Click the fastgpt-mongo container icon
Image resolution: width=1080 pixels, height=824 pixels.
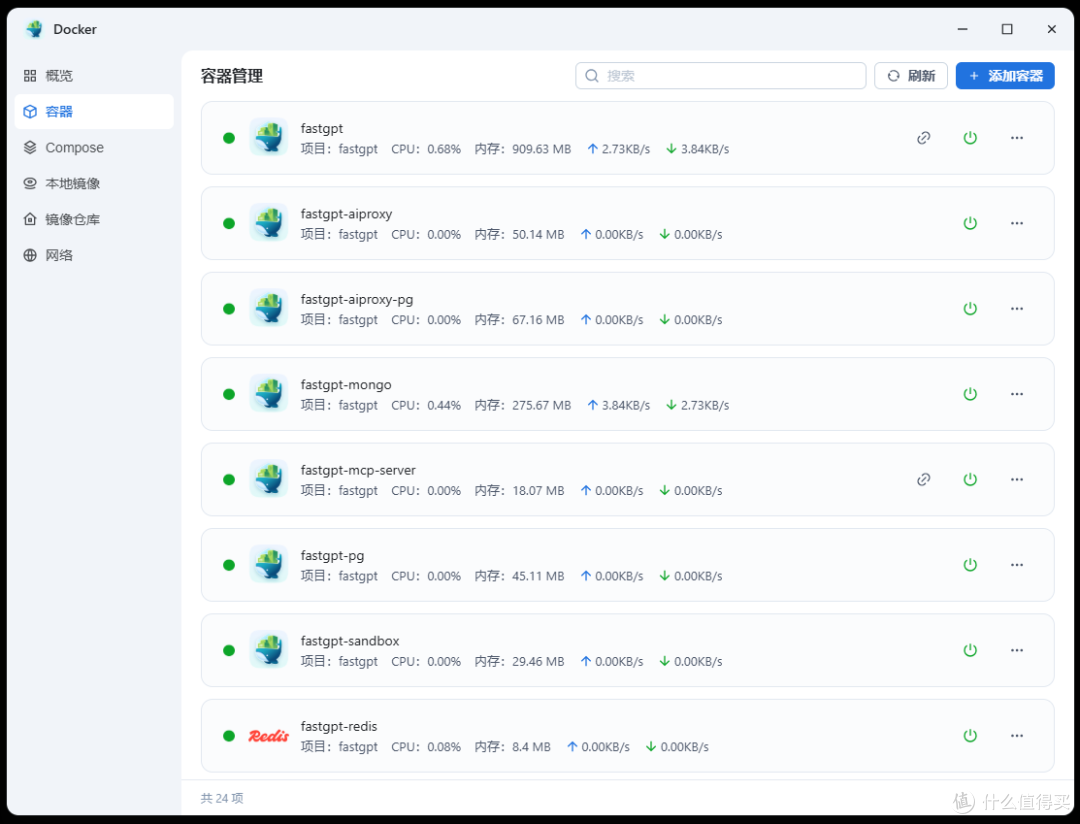(x=268, y=394)
